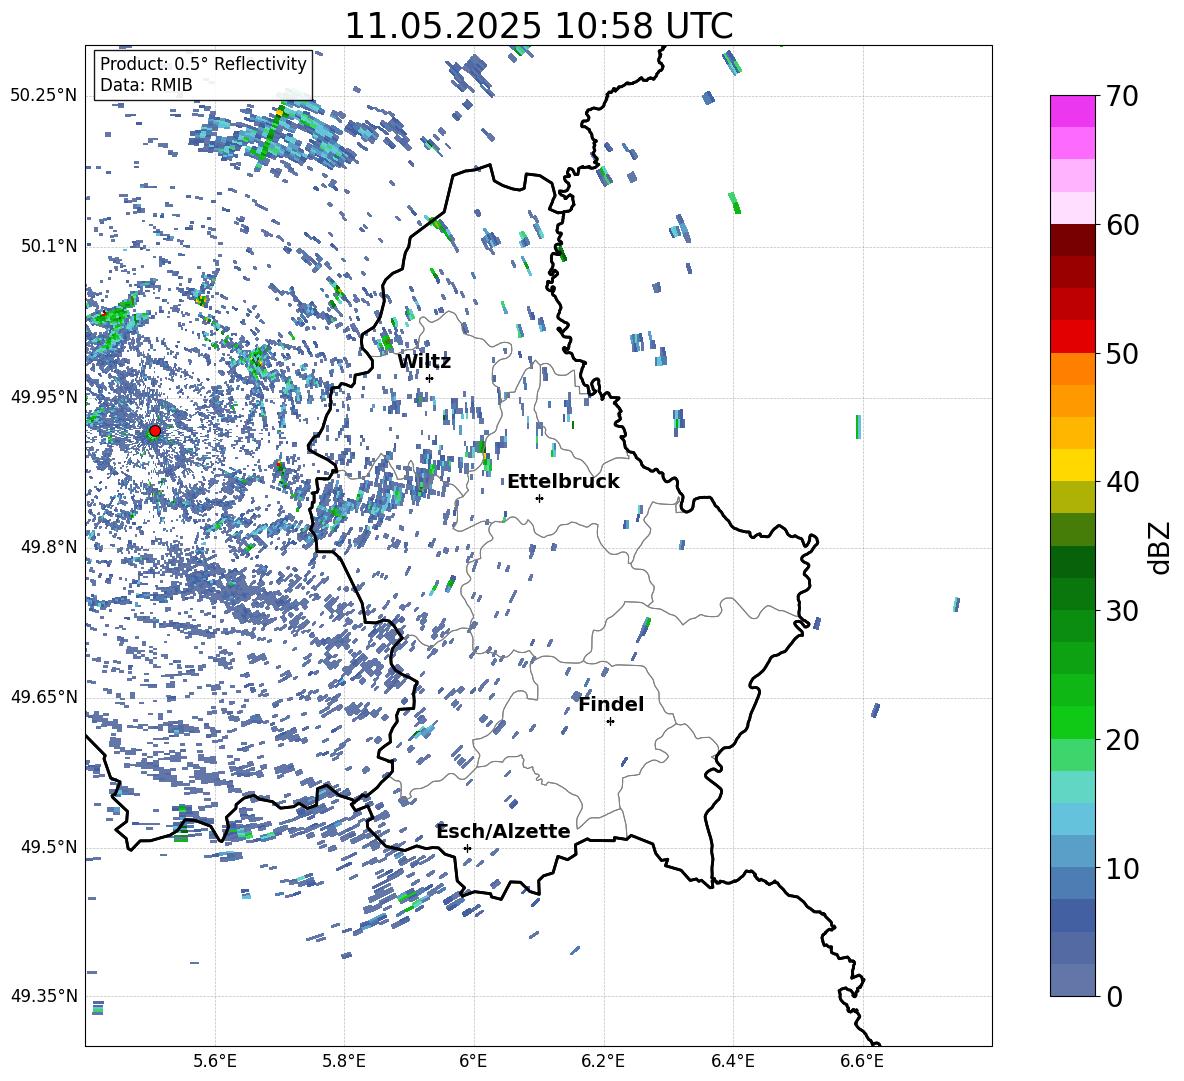Click the orange colorbar swatch below 50
This screenshot has width=1184, height=1081.
click(1072, 368)
